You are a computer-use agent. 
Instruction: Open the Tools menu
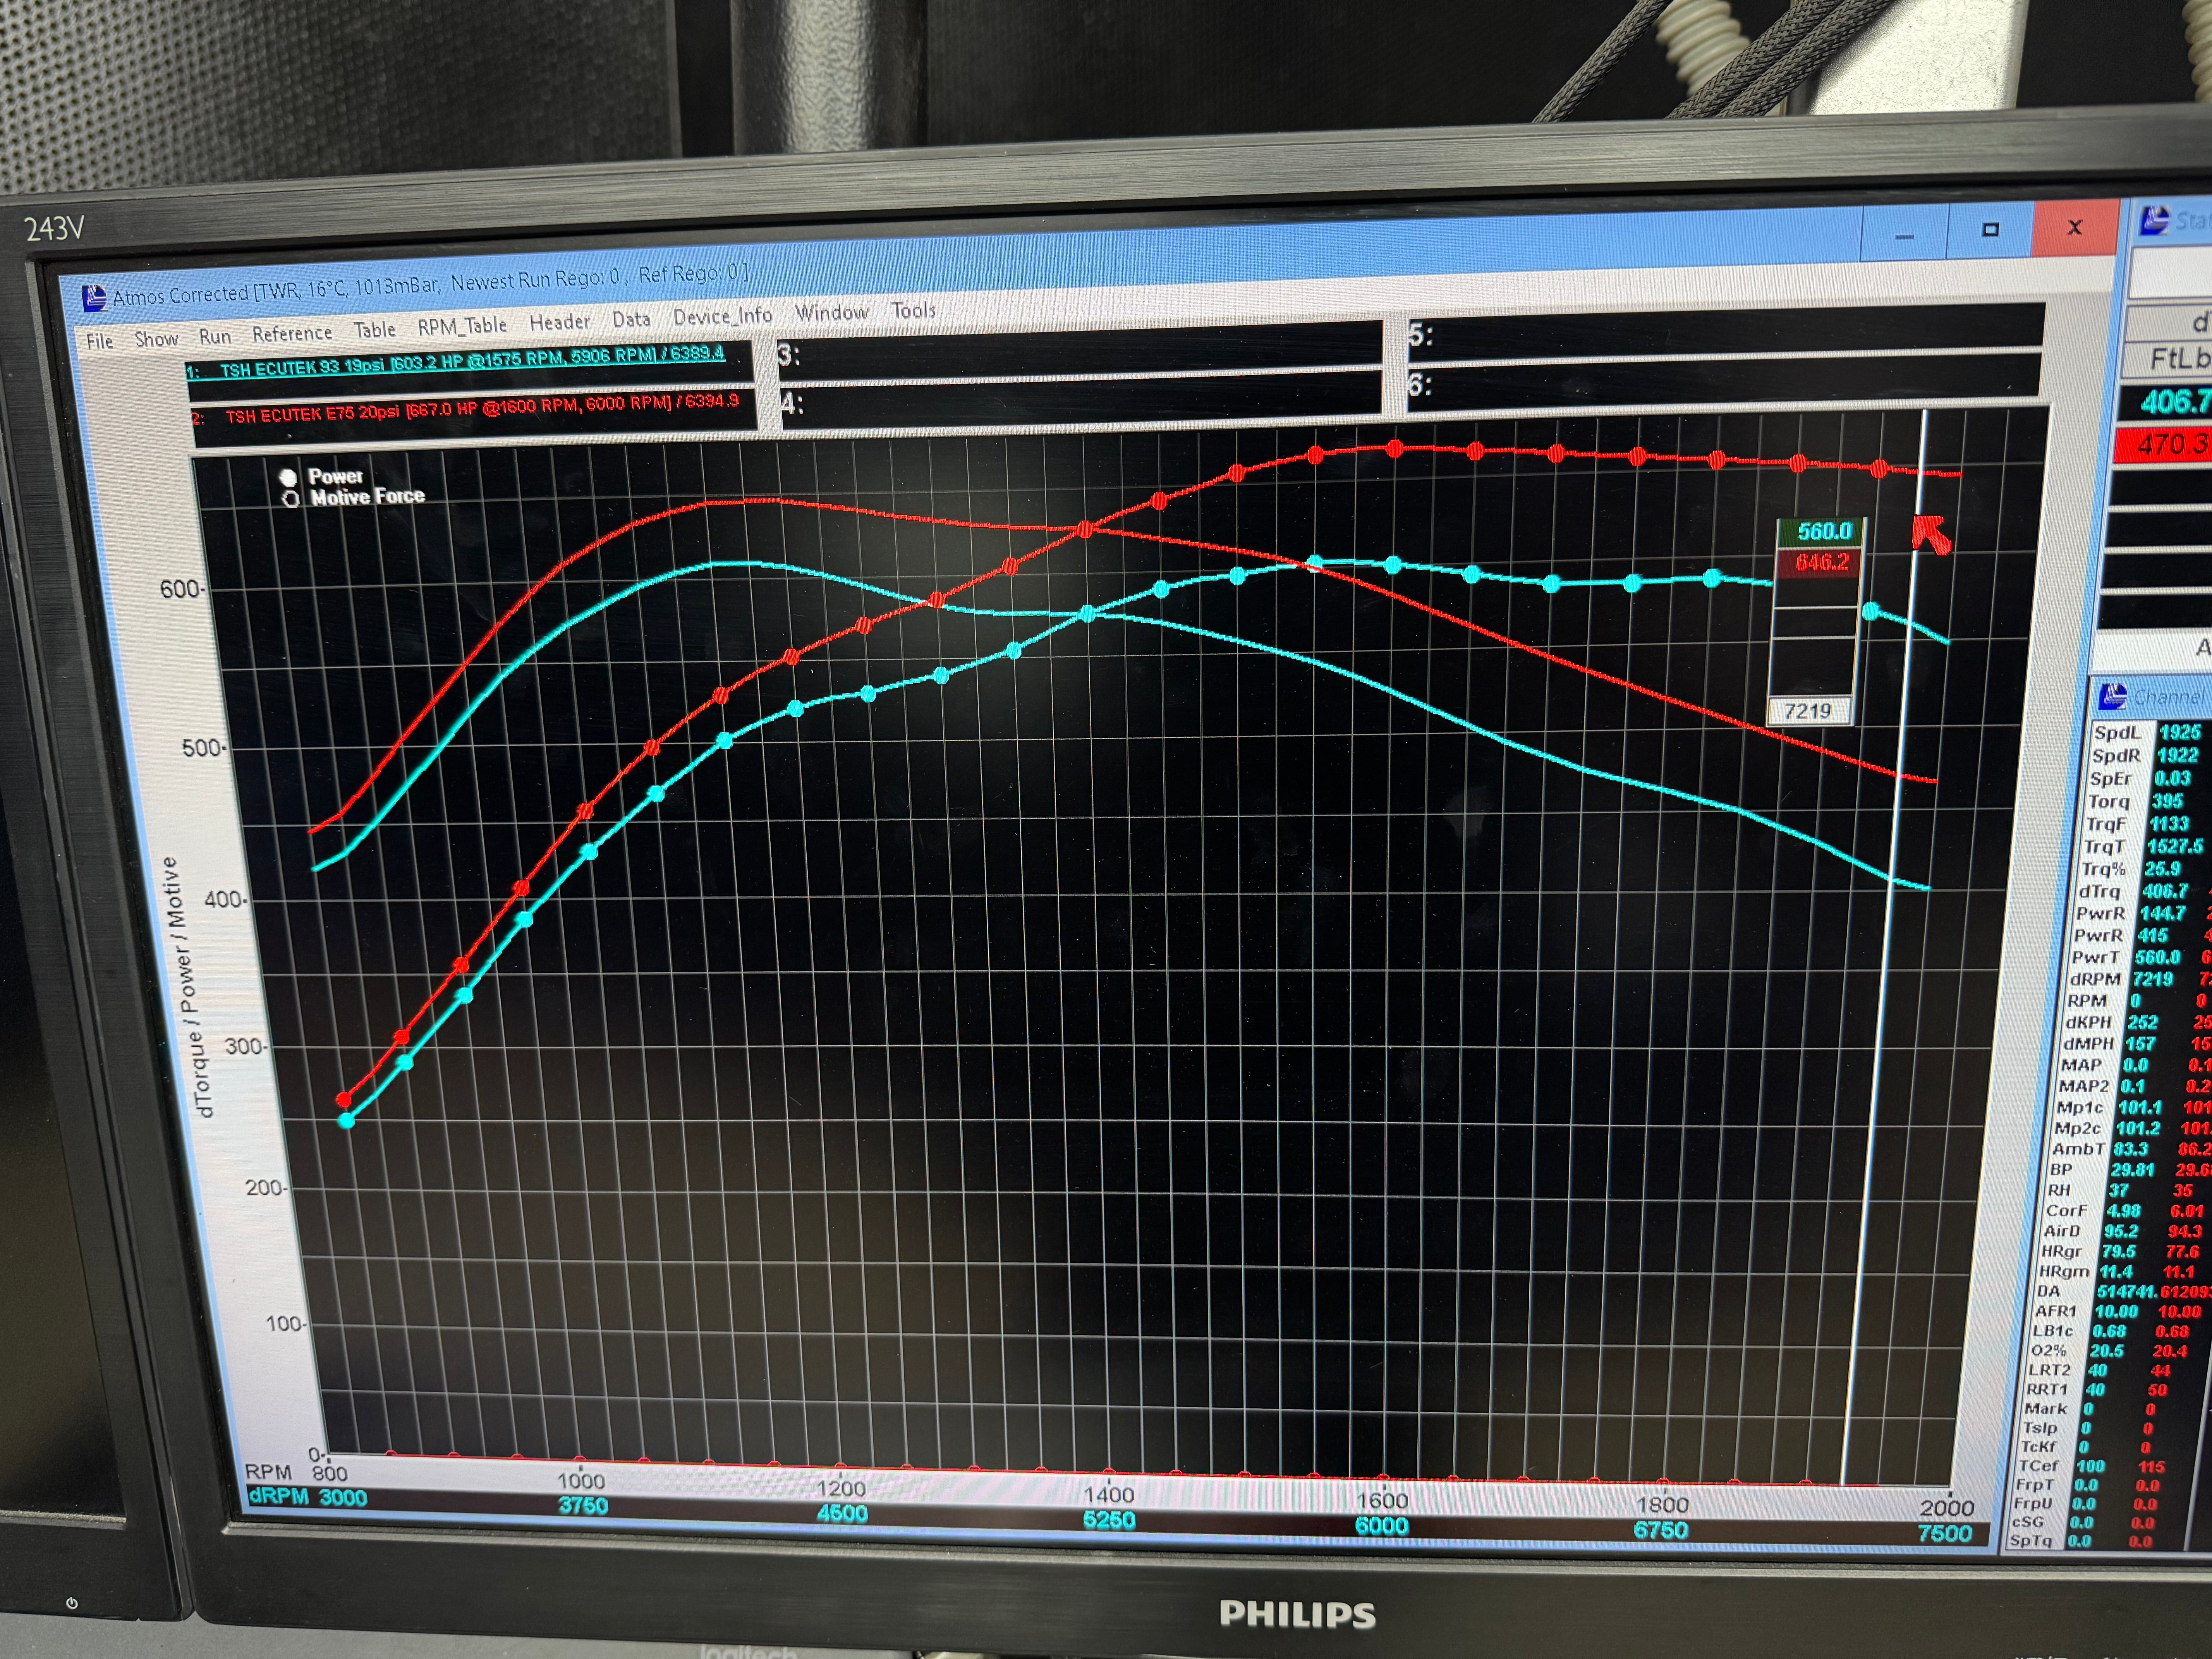click(914, 311)
